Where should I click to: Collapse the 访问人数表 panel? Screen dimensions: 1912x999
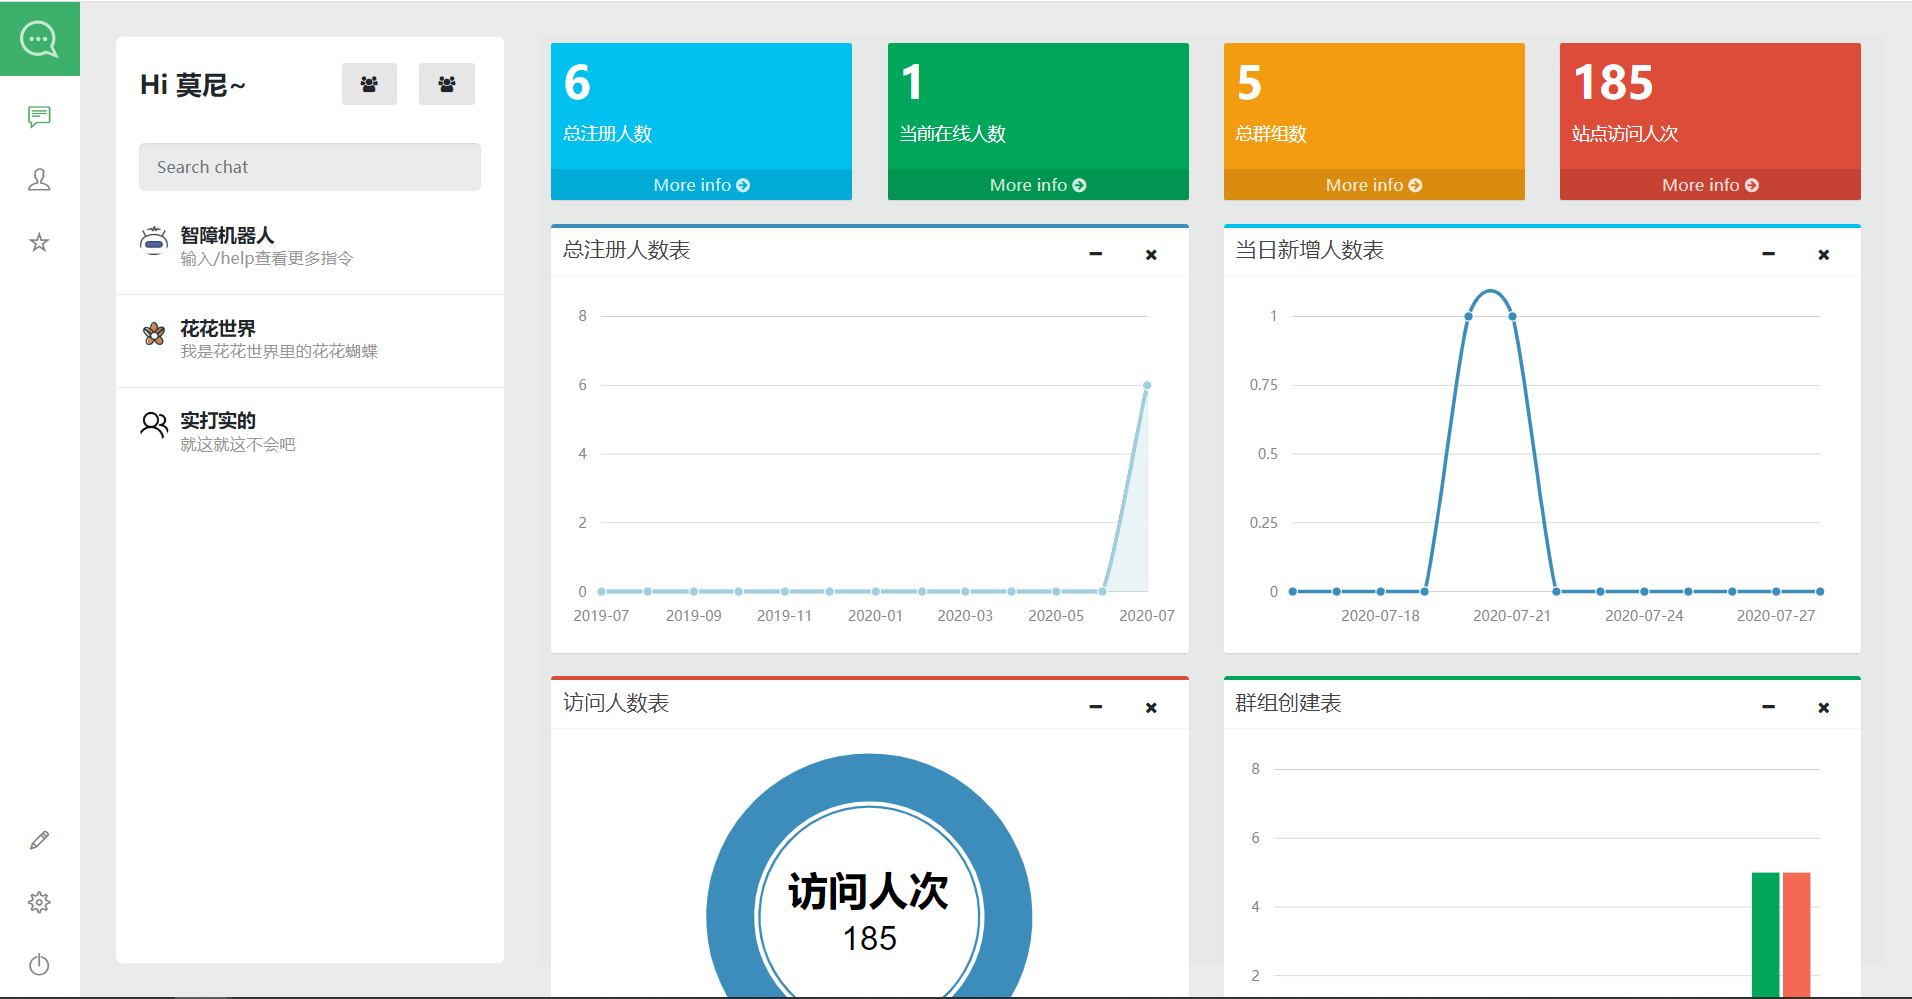coord(1096,707)
